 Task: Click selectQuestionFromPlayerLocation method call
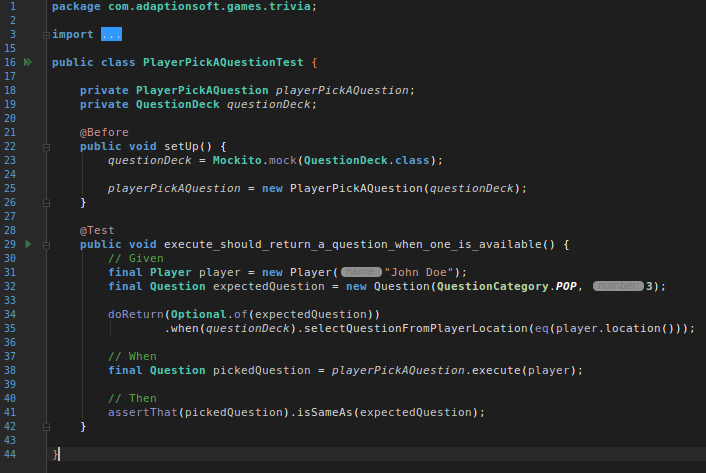coord(416,328)
